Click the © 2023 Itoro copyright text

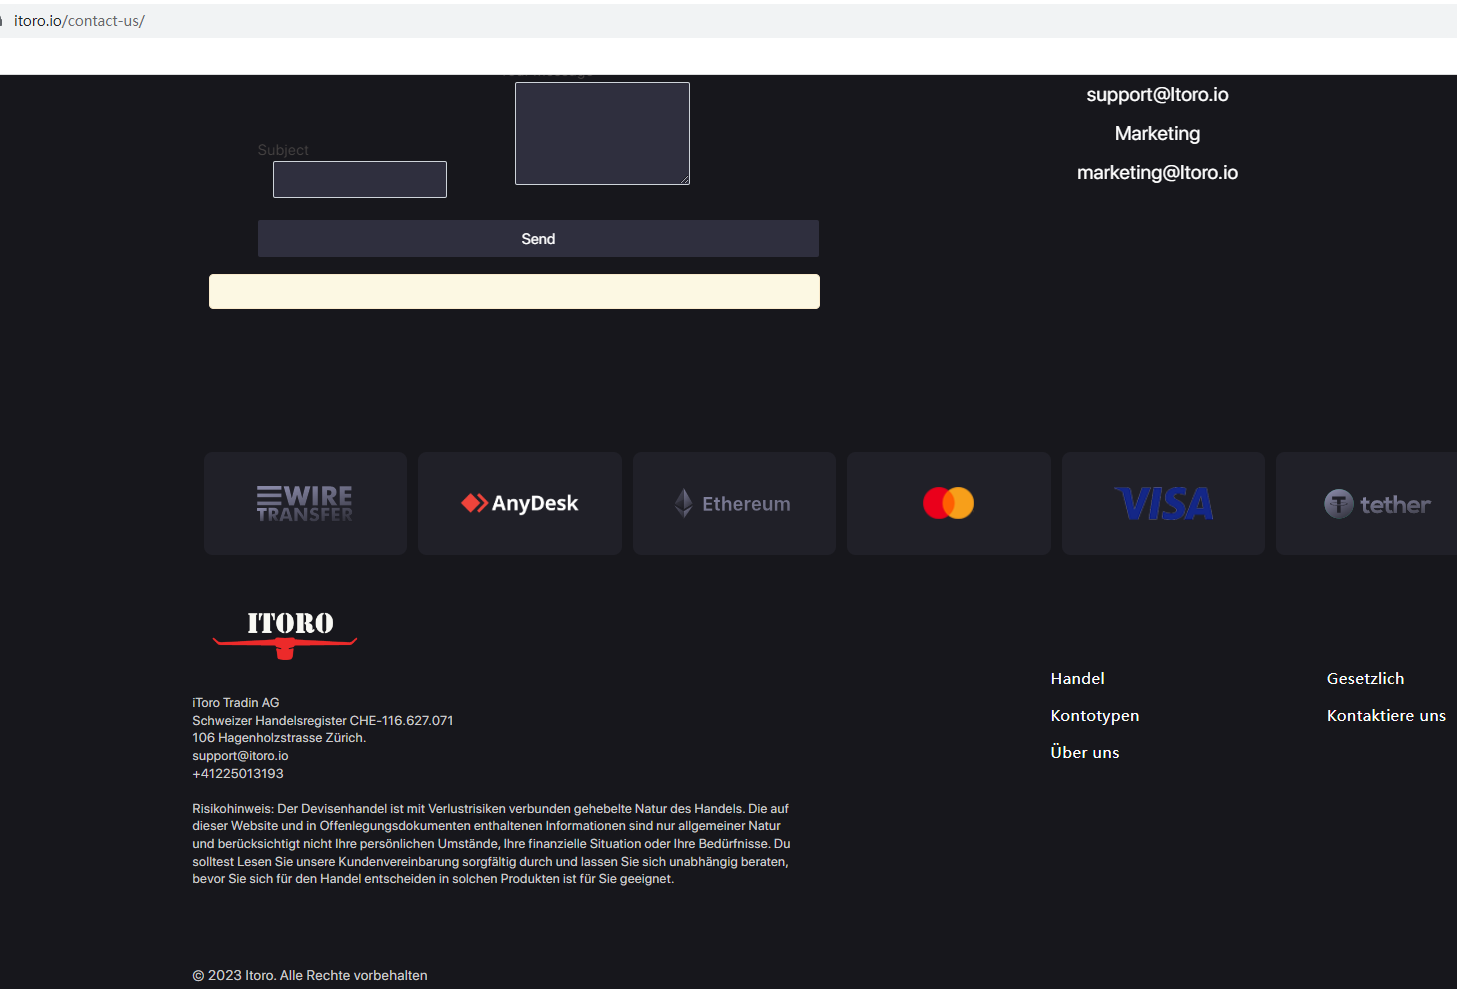click(x=310, y=976)
